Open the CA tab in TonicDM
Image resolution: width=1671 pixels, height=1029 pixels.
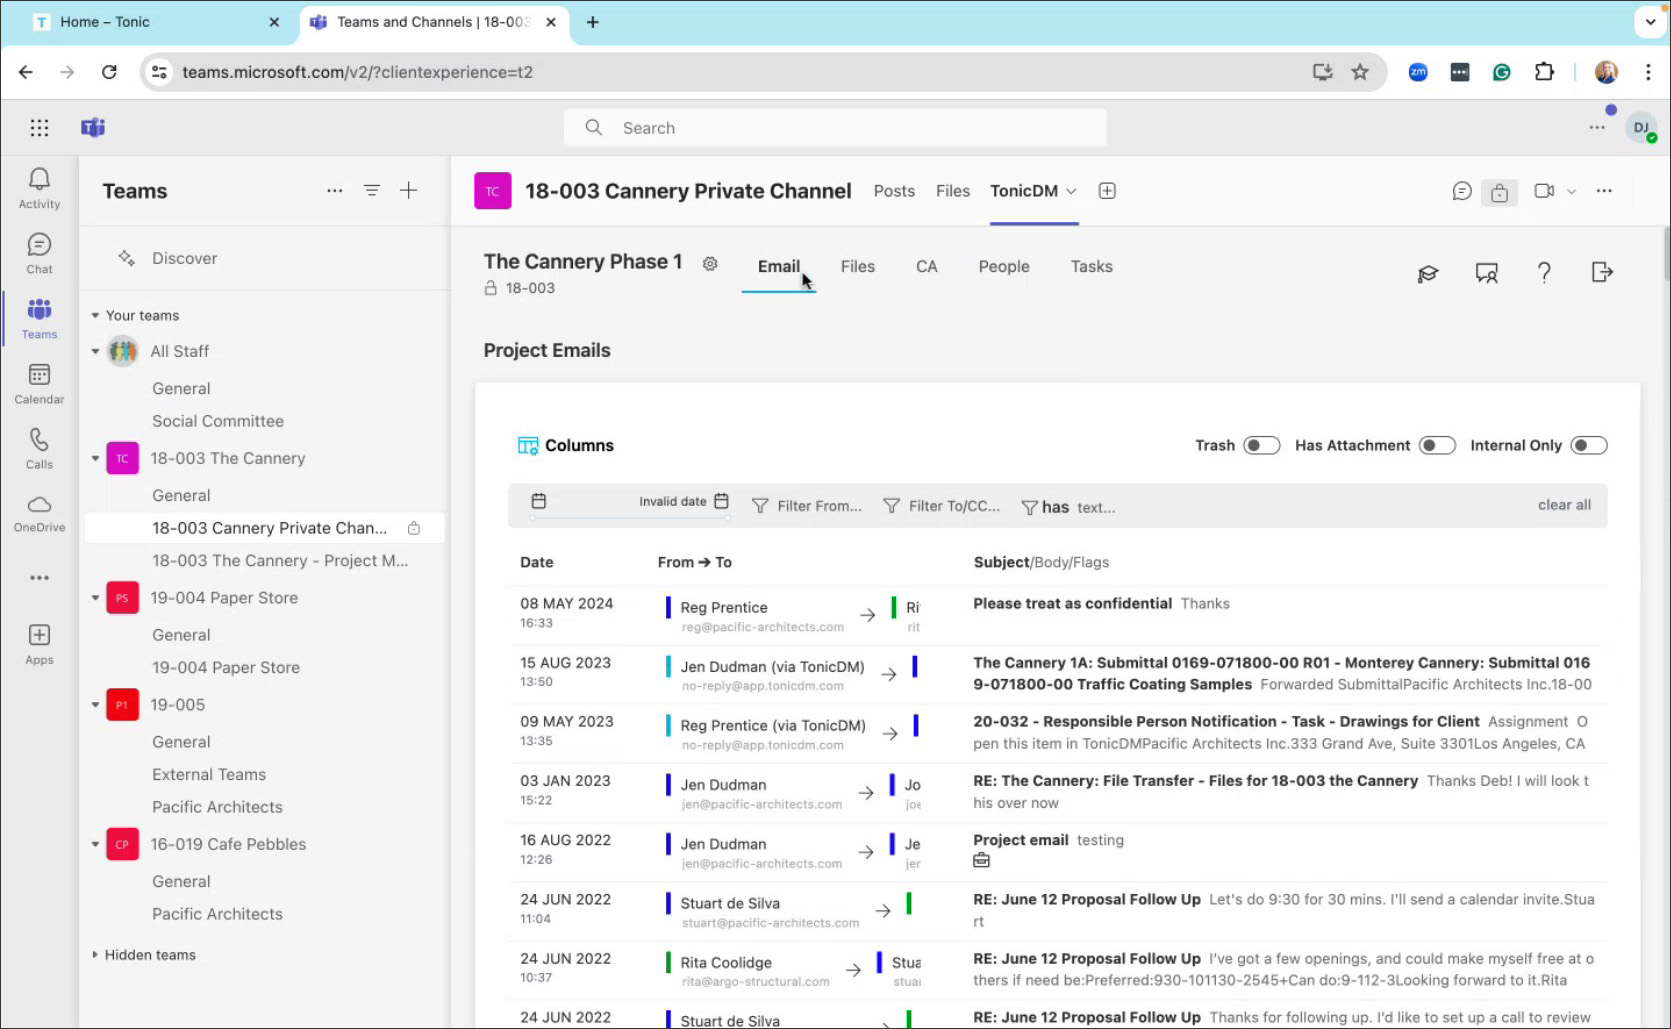pyautogui.click(x=926, y=267)
